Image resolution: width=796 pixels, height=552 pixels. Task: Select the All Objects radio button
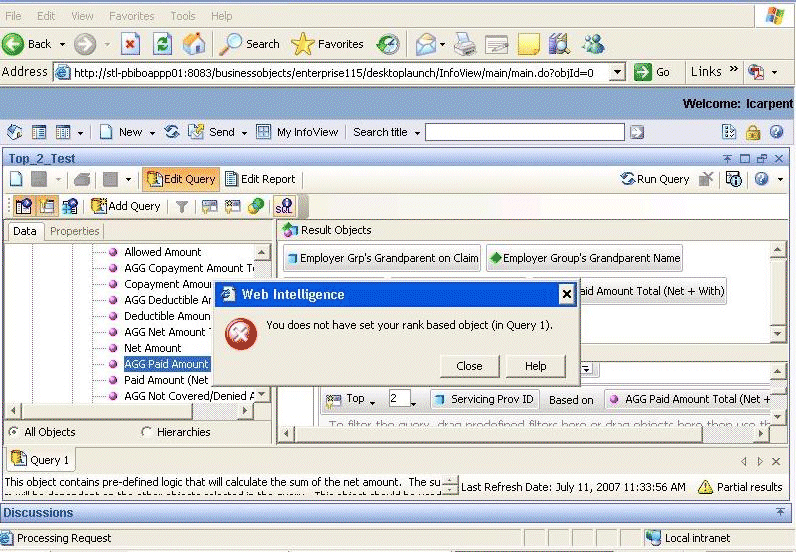pyautogui.click(x=13, y=432)
